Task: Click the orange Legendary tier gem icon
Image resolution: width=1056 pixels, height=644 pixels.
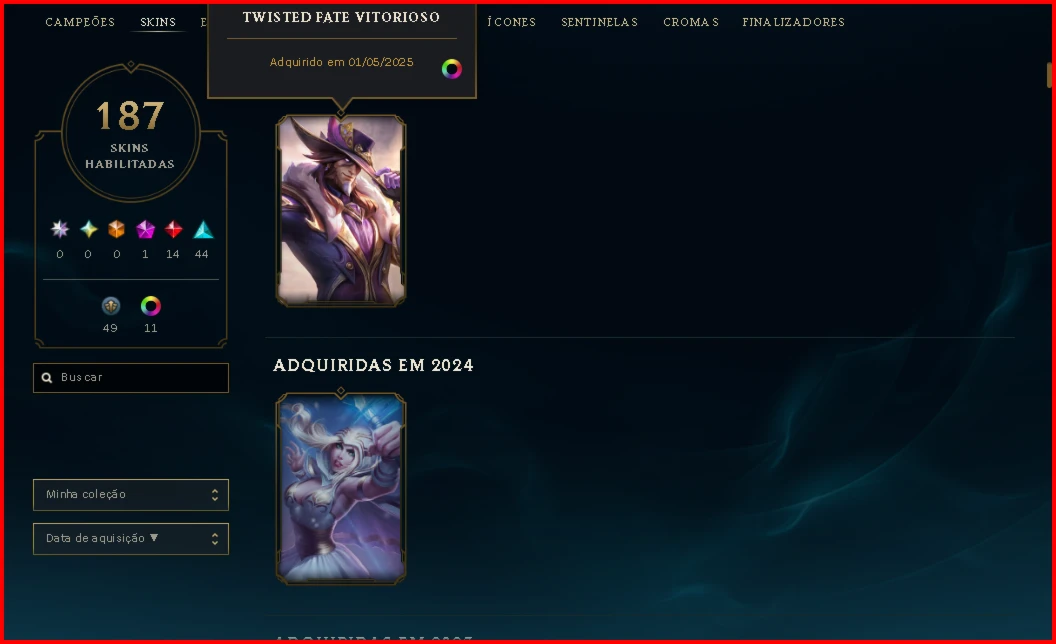Action: coord(117,230)
